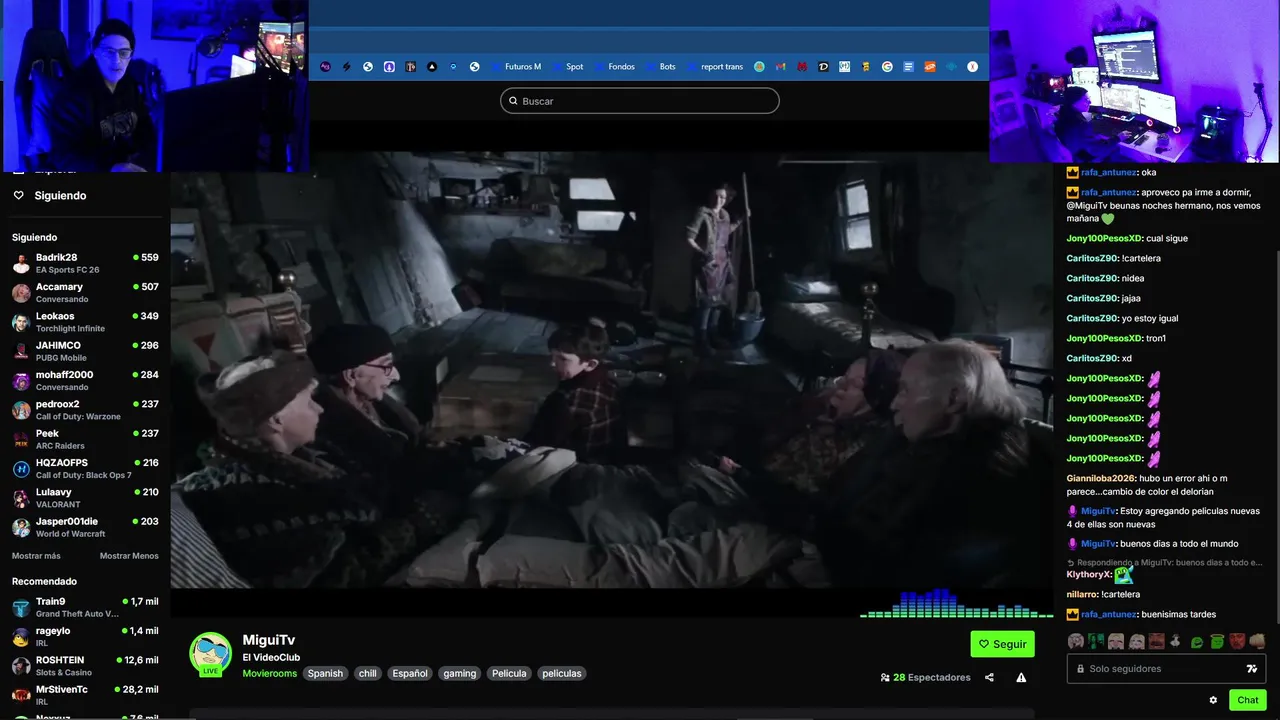1280x720 pixels.
Task: Select the Español tag
Action: coord(410,674)
